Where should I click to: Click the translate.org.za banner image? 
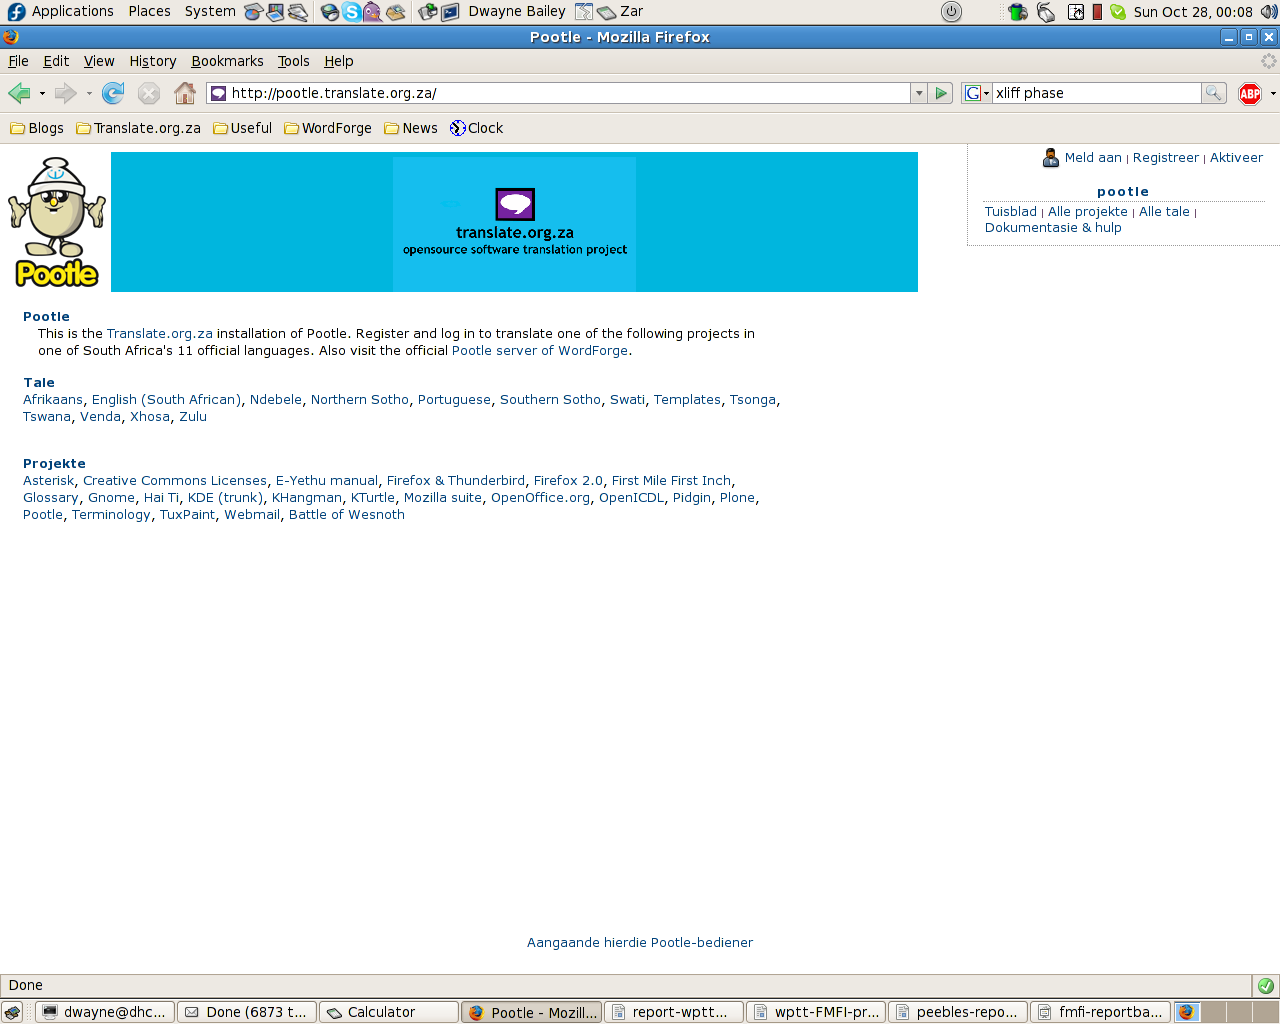click(514, 222)
